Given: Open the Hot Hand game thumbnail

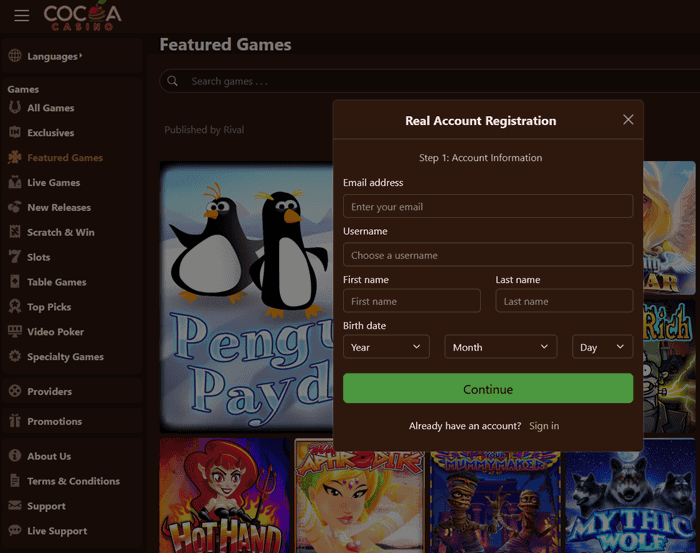Looking at the screenshot, I should click(225, 495).
